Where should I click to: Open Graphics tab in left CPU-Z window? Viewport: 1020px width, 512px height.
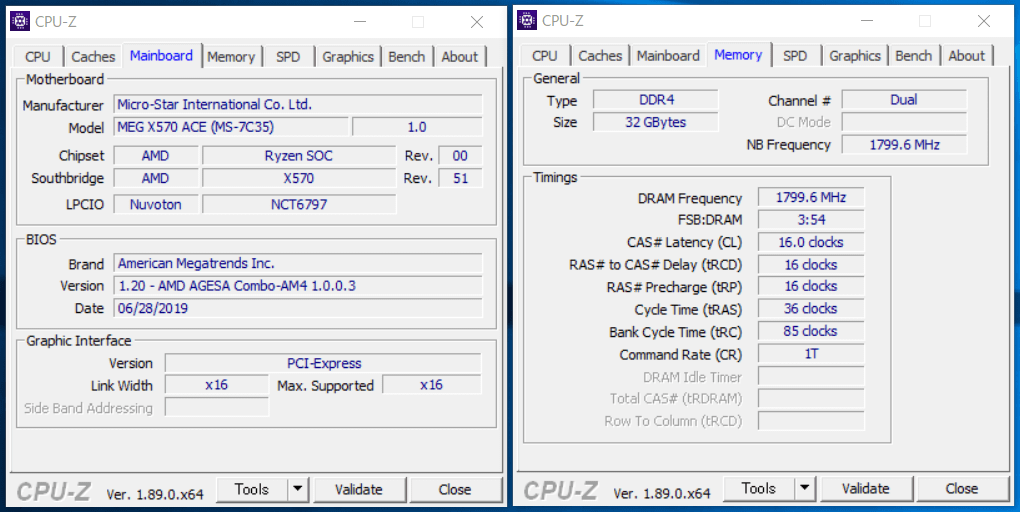[x=348, y=57]
